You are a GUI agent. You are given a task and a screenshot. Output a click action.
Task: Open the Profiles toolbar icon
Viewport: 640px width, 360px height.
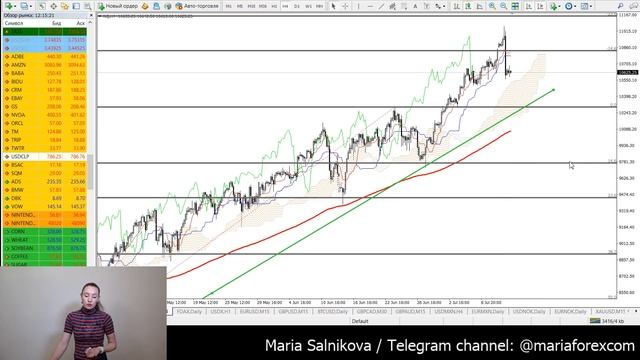point(24,6)
